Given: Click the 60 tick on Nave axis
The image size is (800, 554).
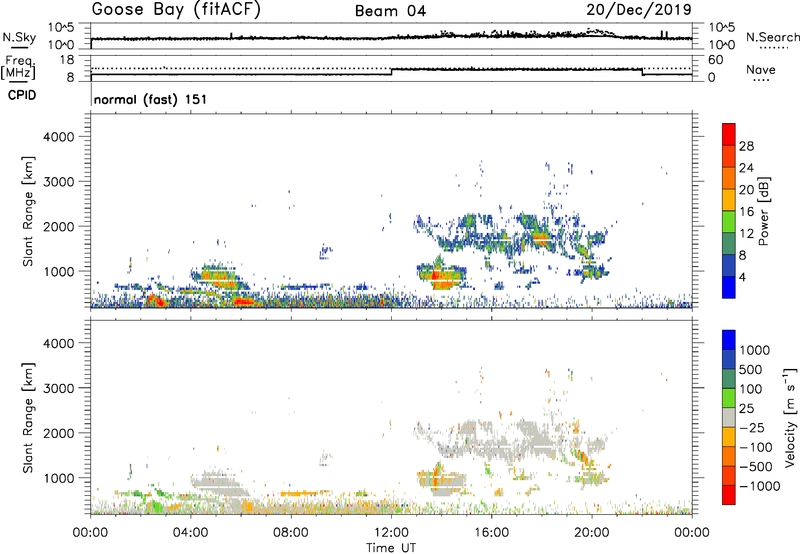Looking at the screenshot, I should (716, 60).
